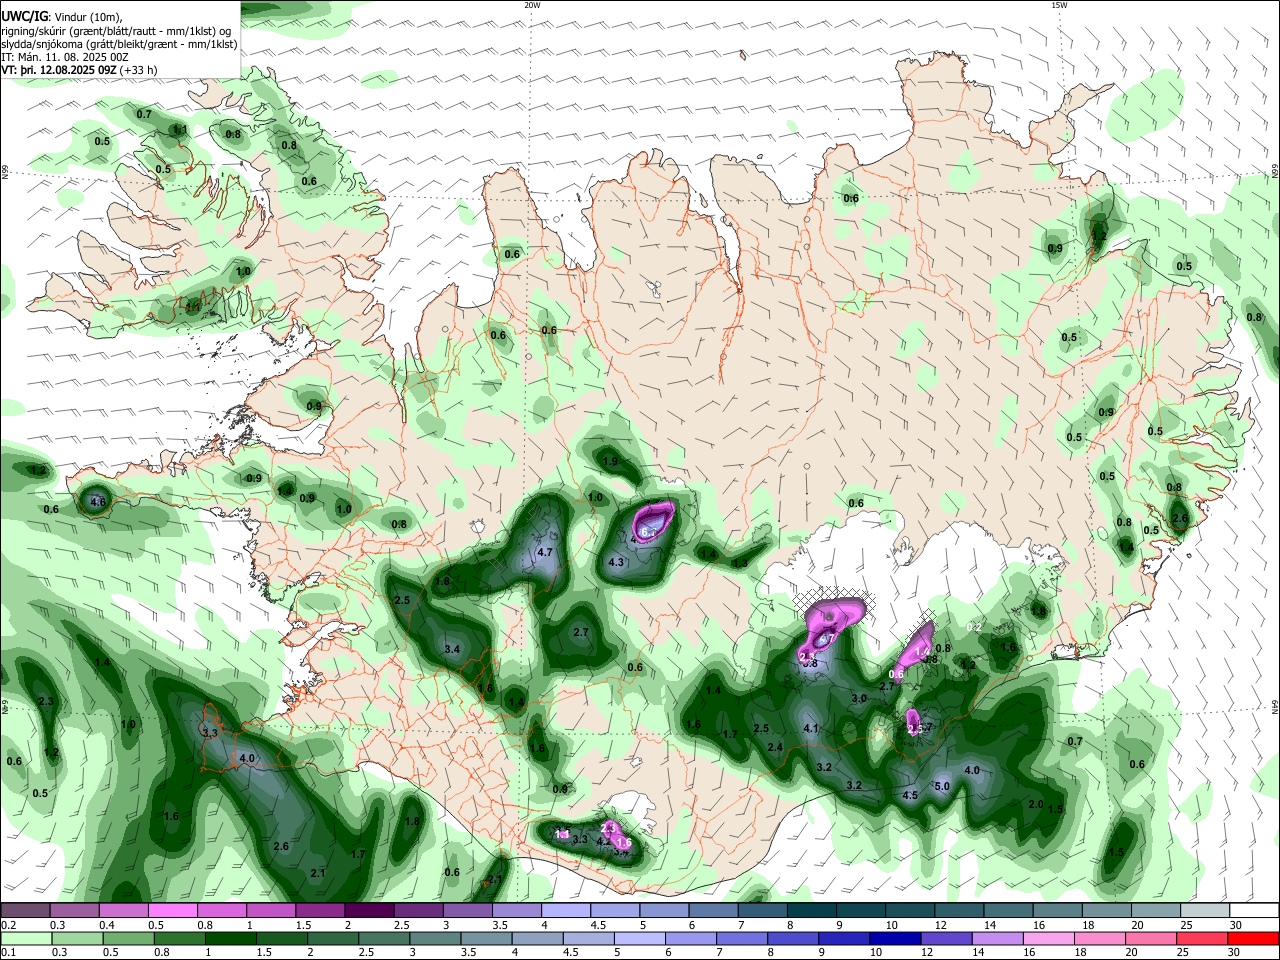1280x960 pixels.
Task: Click the '2.4' precipitation value on the map
Action: [775, 747]
